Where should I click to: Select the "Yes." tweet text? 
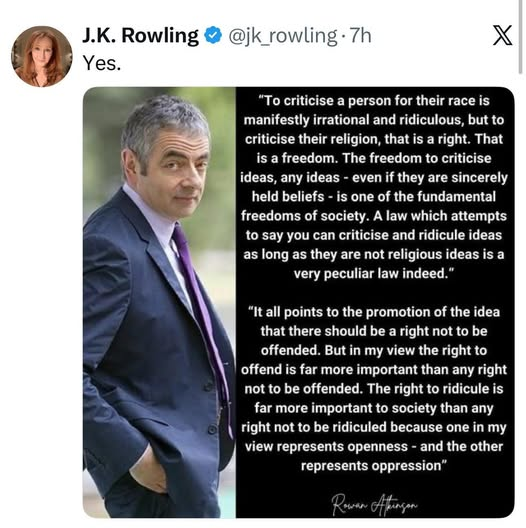pyautogui.click(x=102, y=63)
